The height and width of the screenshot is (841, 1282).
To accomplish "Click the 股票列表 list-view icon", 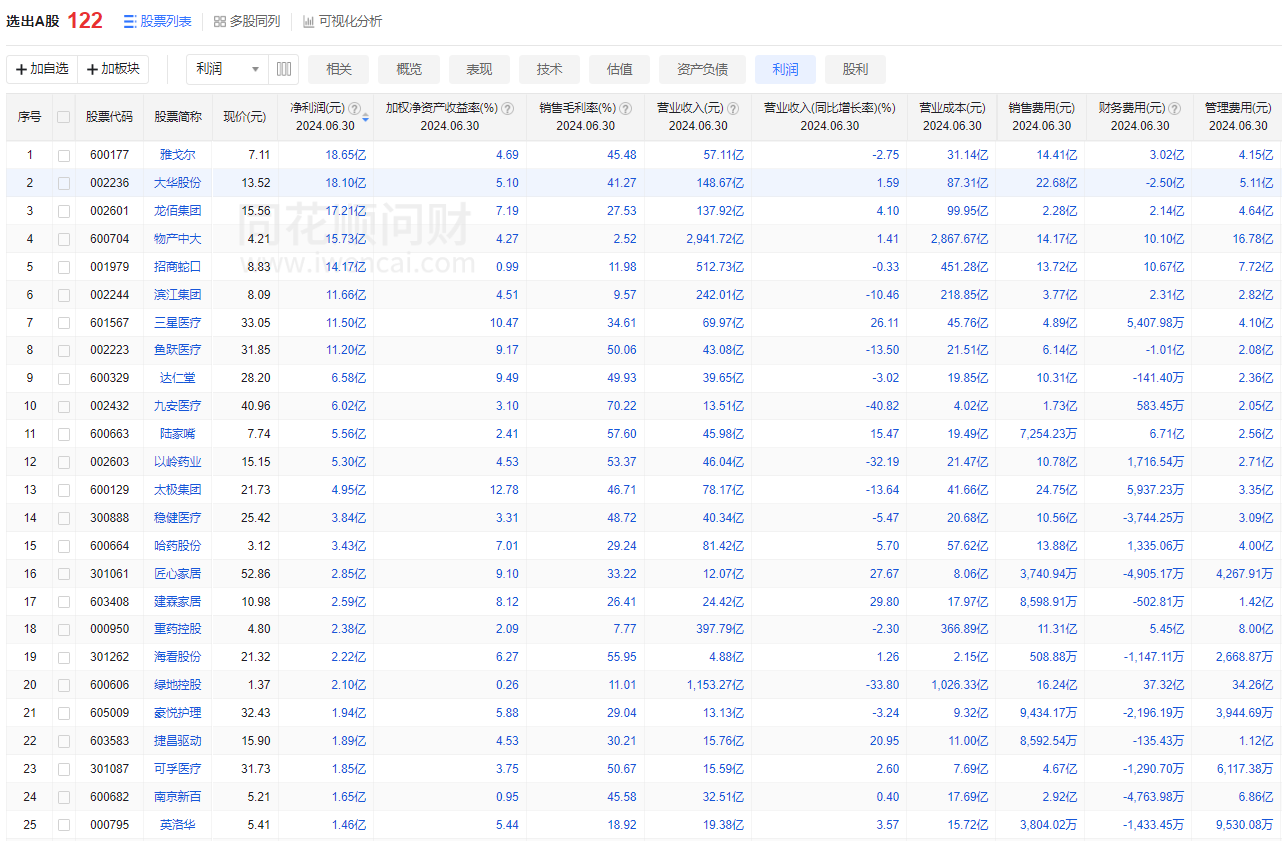I will (130, 21).
